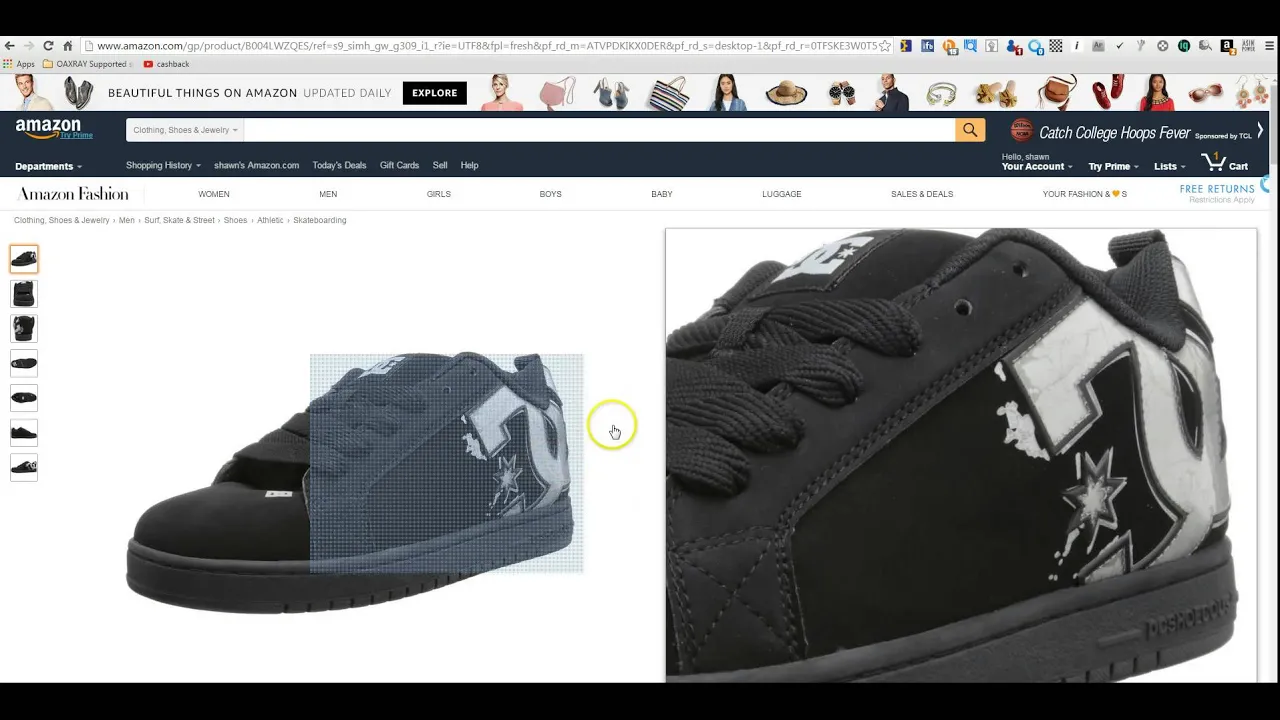Bookmark this page with the star icon
This screenshot has width=1280, height=720.
pyautogui.click(x=885, y=46)
